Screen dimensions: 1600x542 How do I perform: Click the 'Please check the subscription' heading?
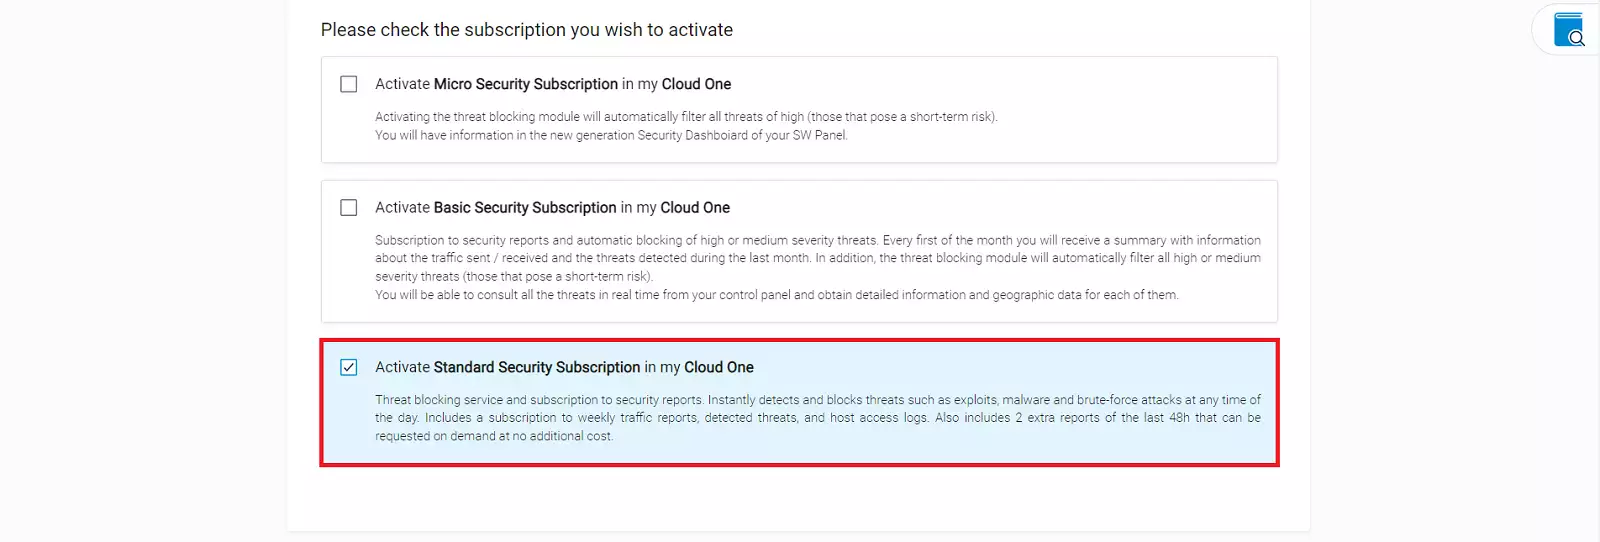point(527,30)
